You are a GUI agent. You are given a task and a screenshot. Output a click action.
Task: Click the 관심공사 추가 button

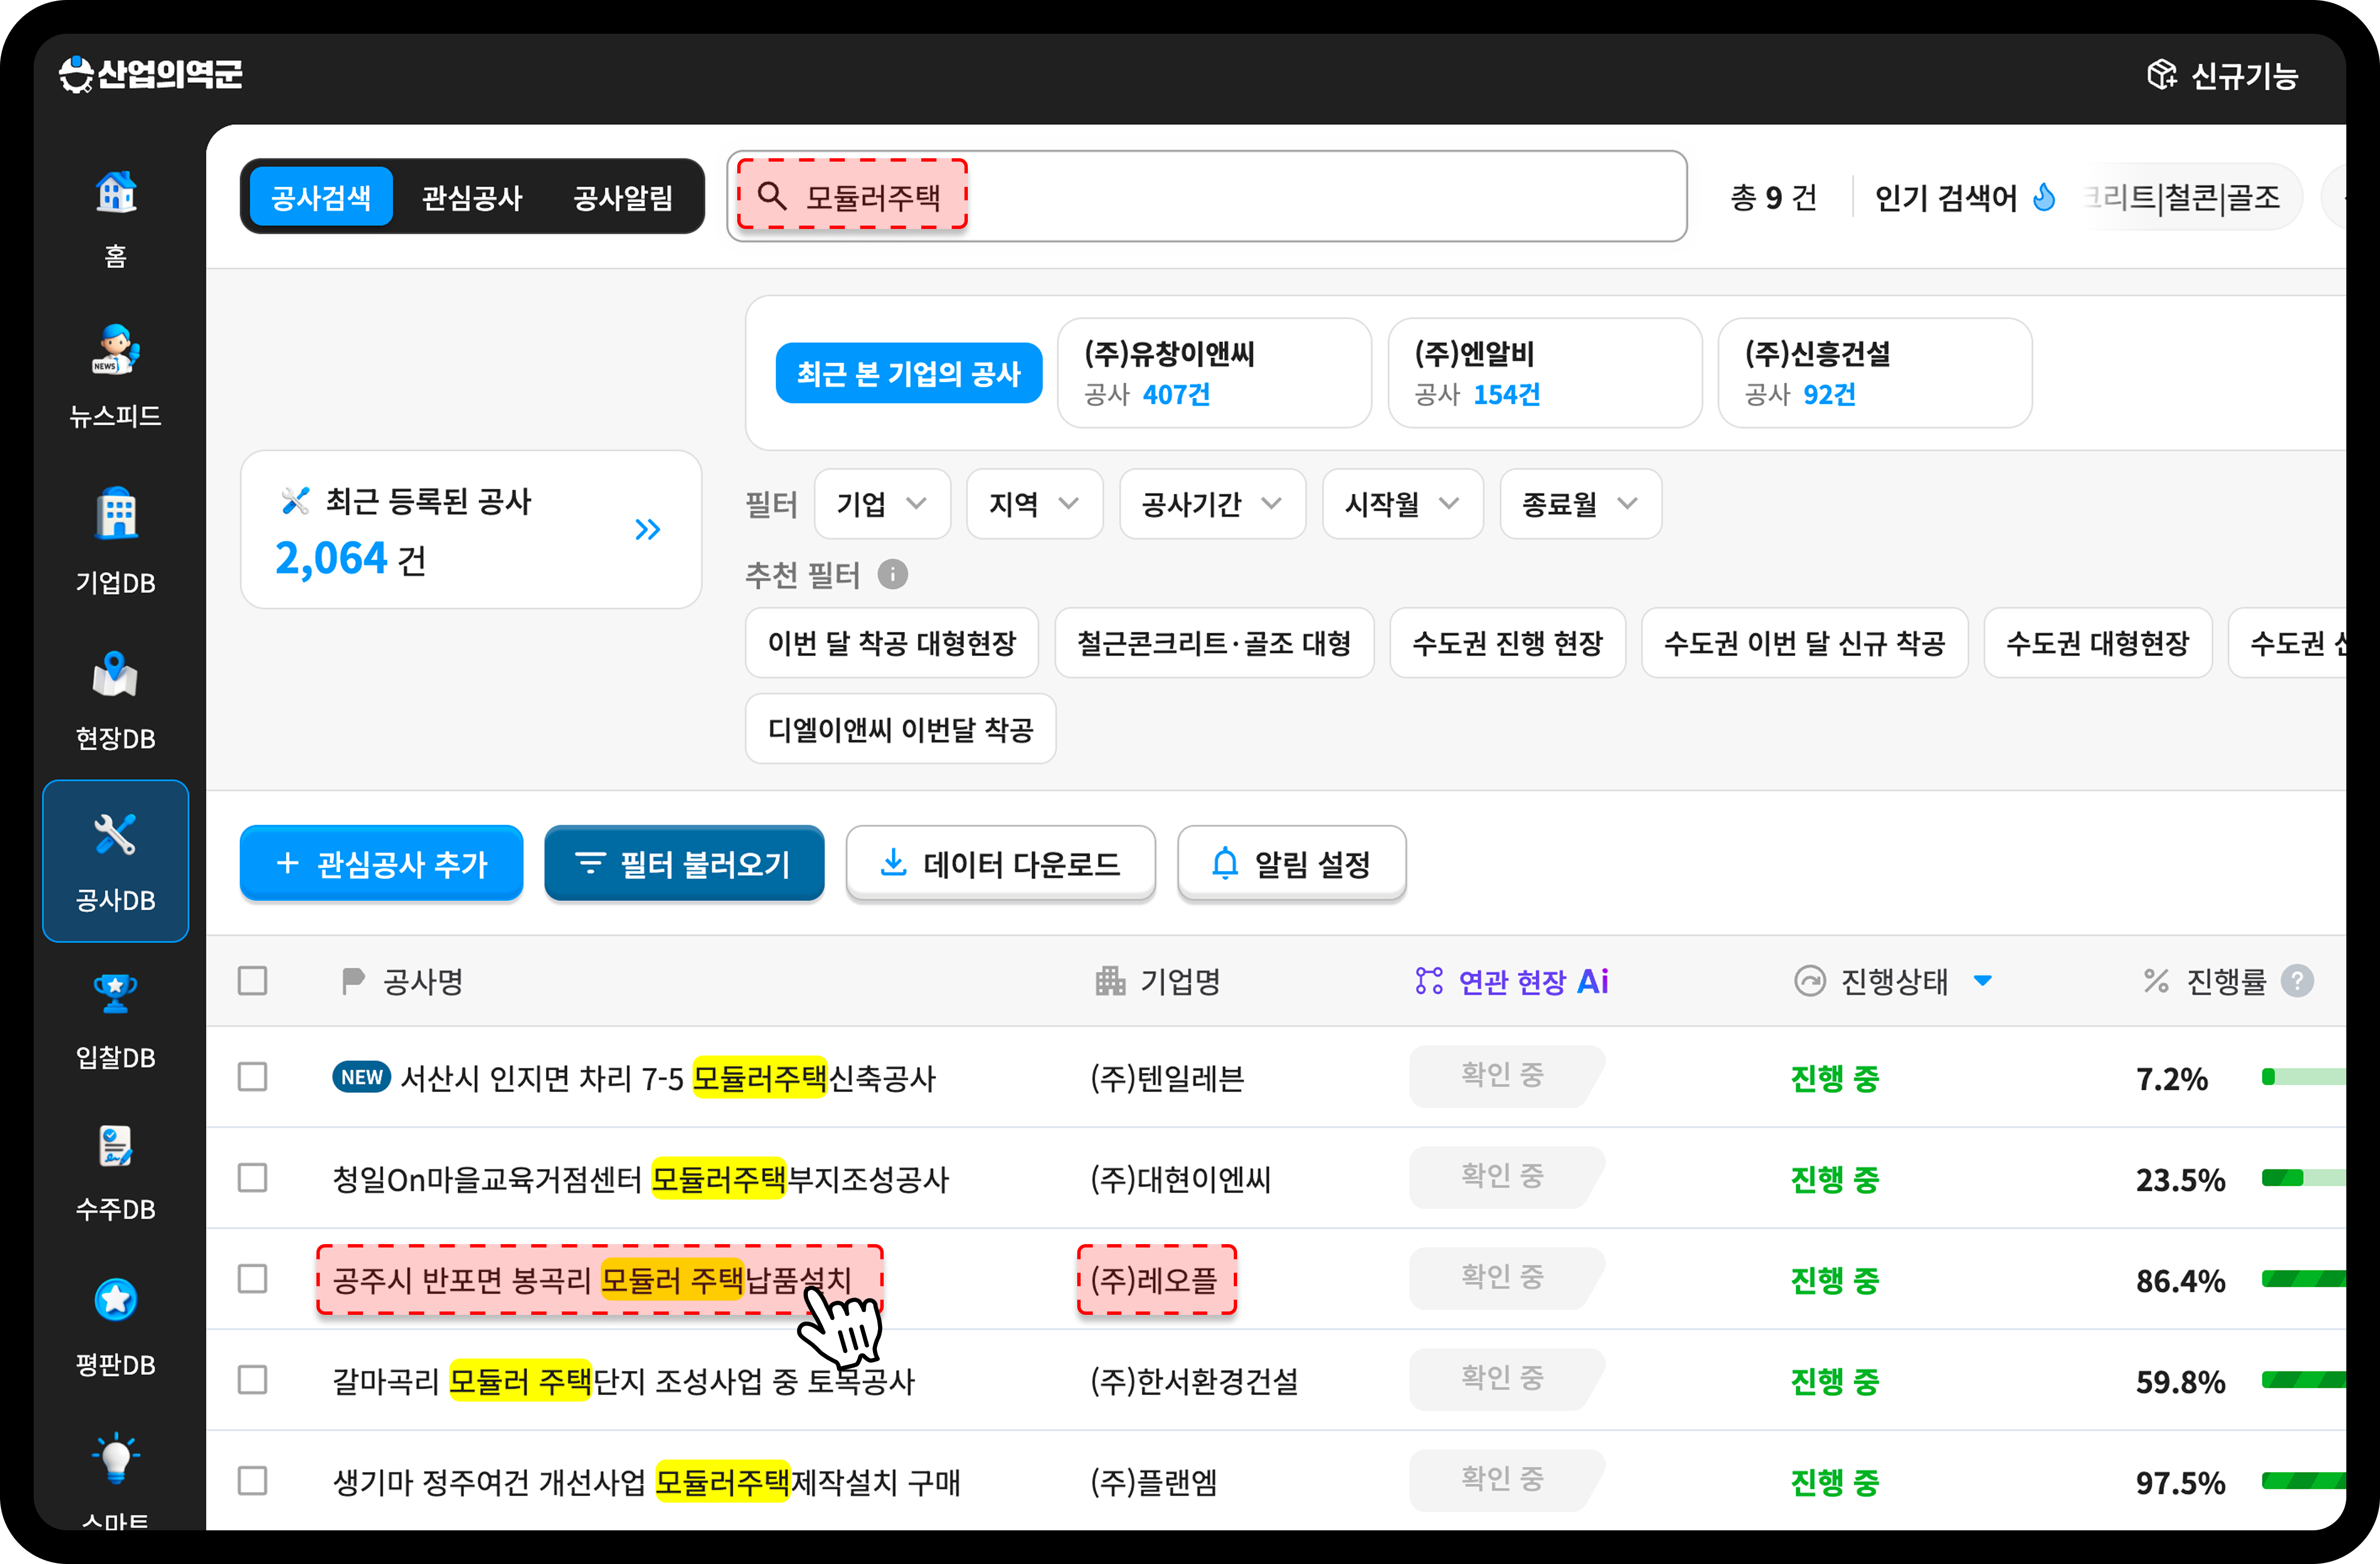(x=381, y=863)
